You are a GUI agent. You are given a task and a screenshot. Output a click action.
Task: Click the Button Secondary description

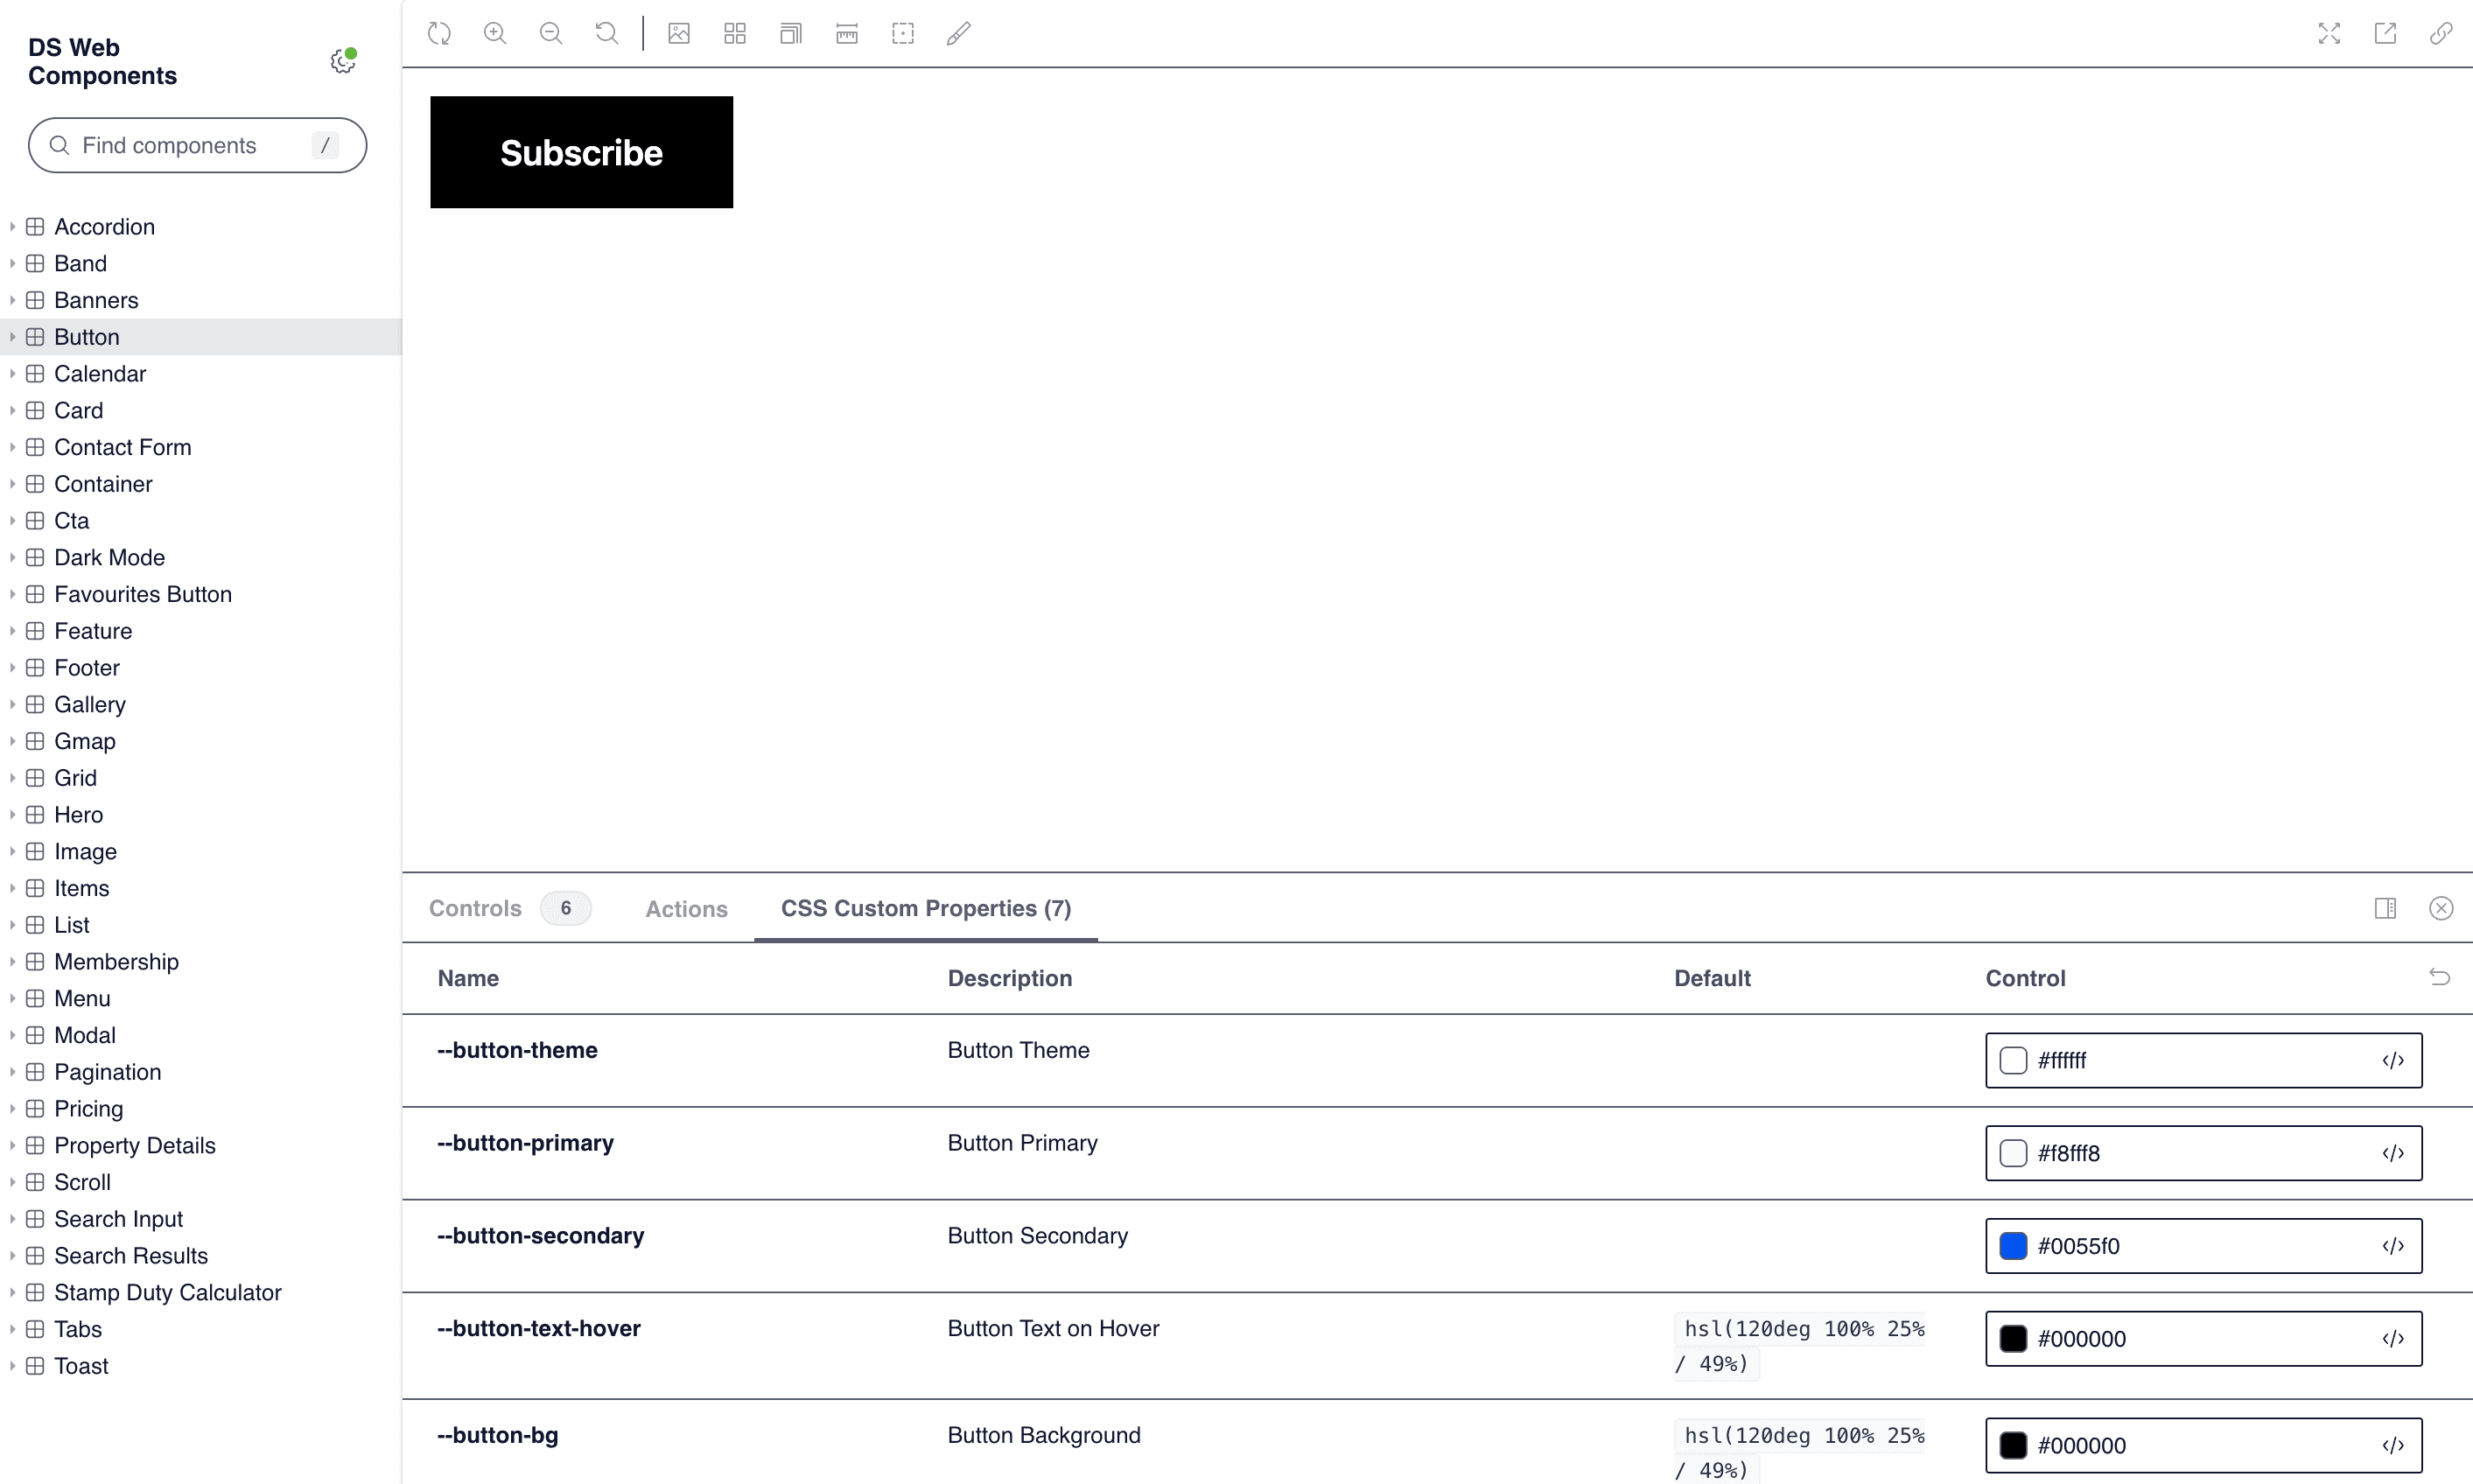1037,1236
